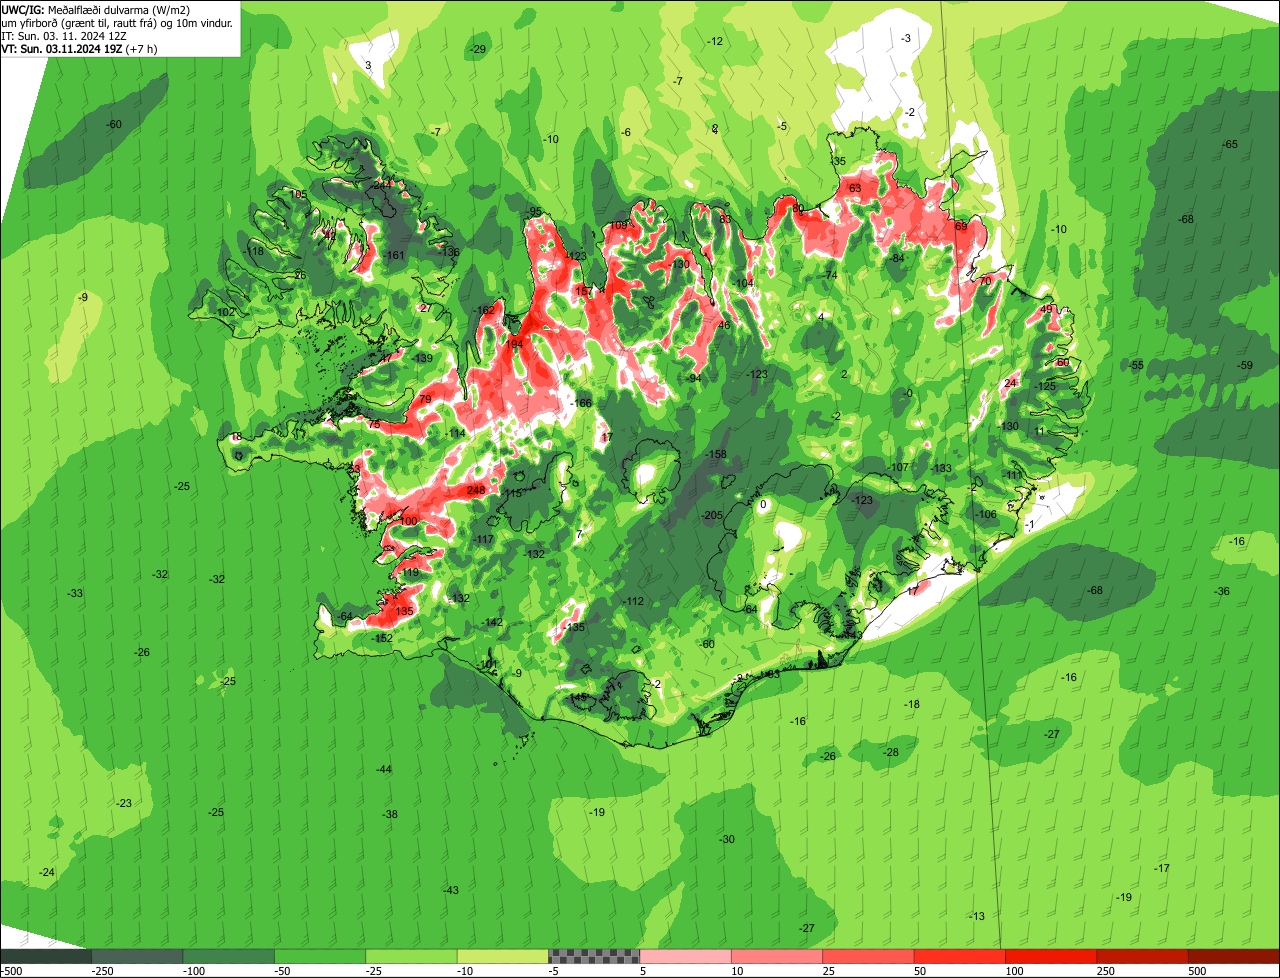This screenshot has height=978, width=1280.
Task: Select the map value '-104'
Action: pyautogui.click(x=743, y=284)
